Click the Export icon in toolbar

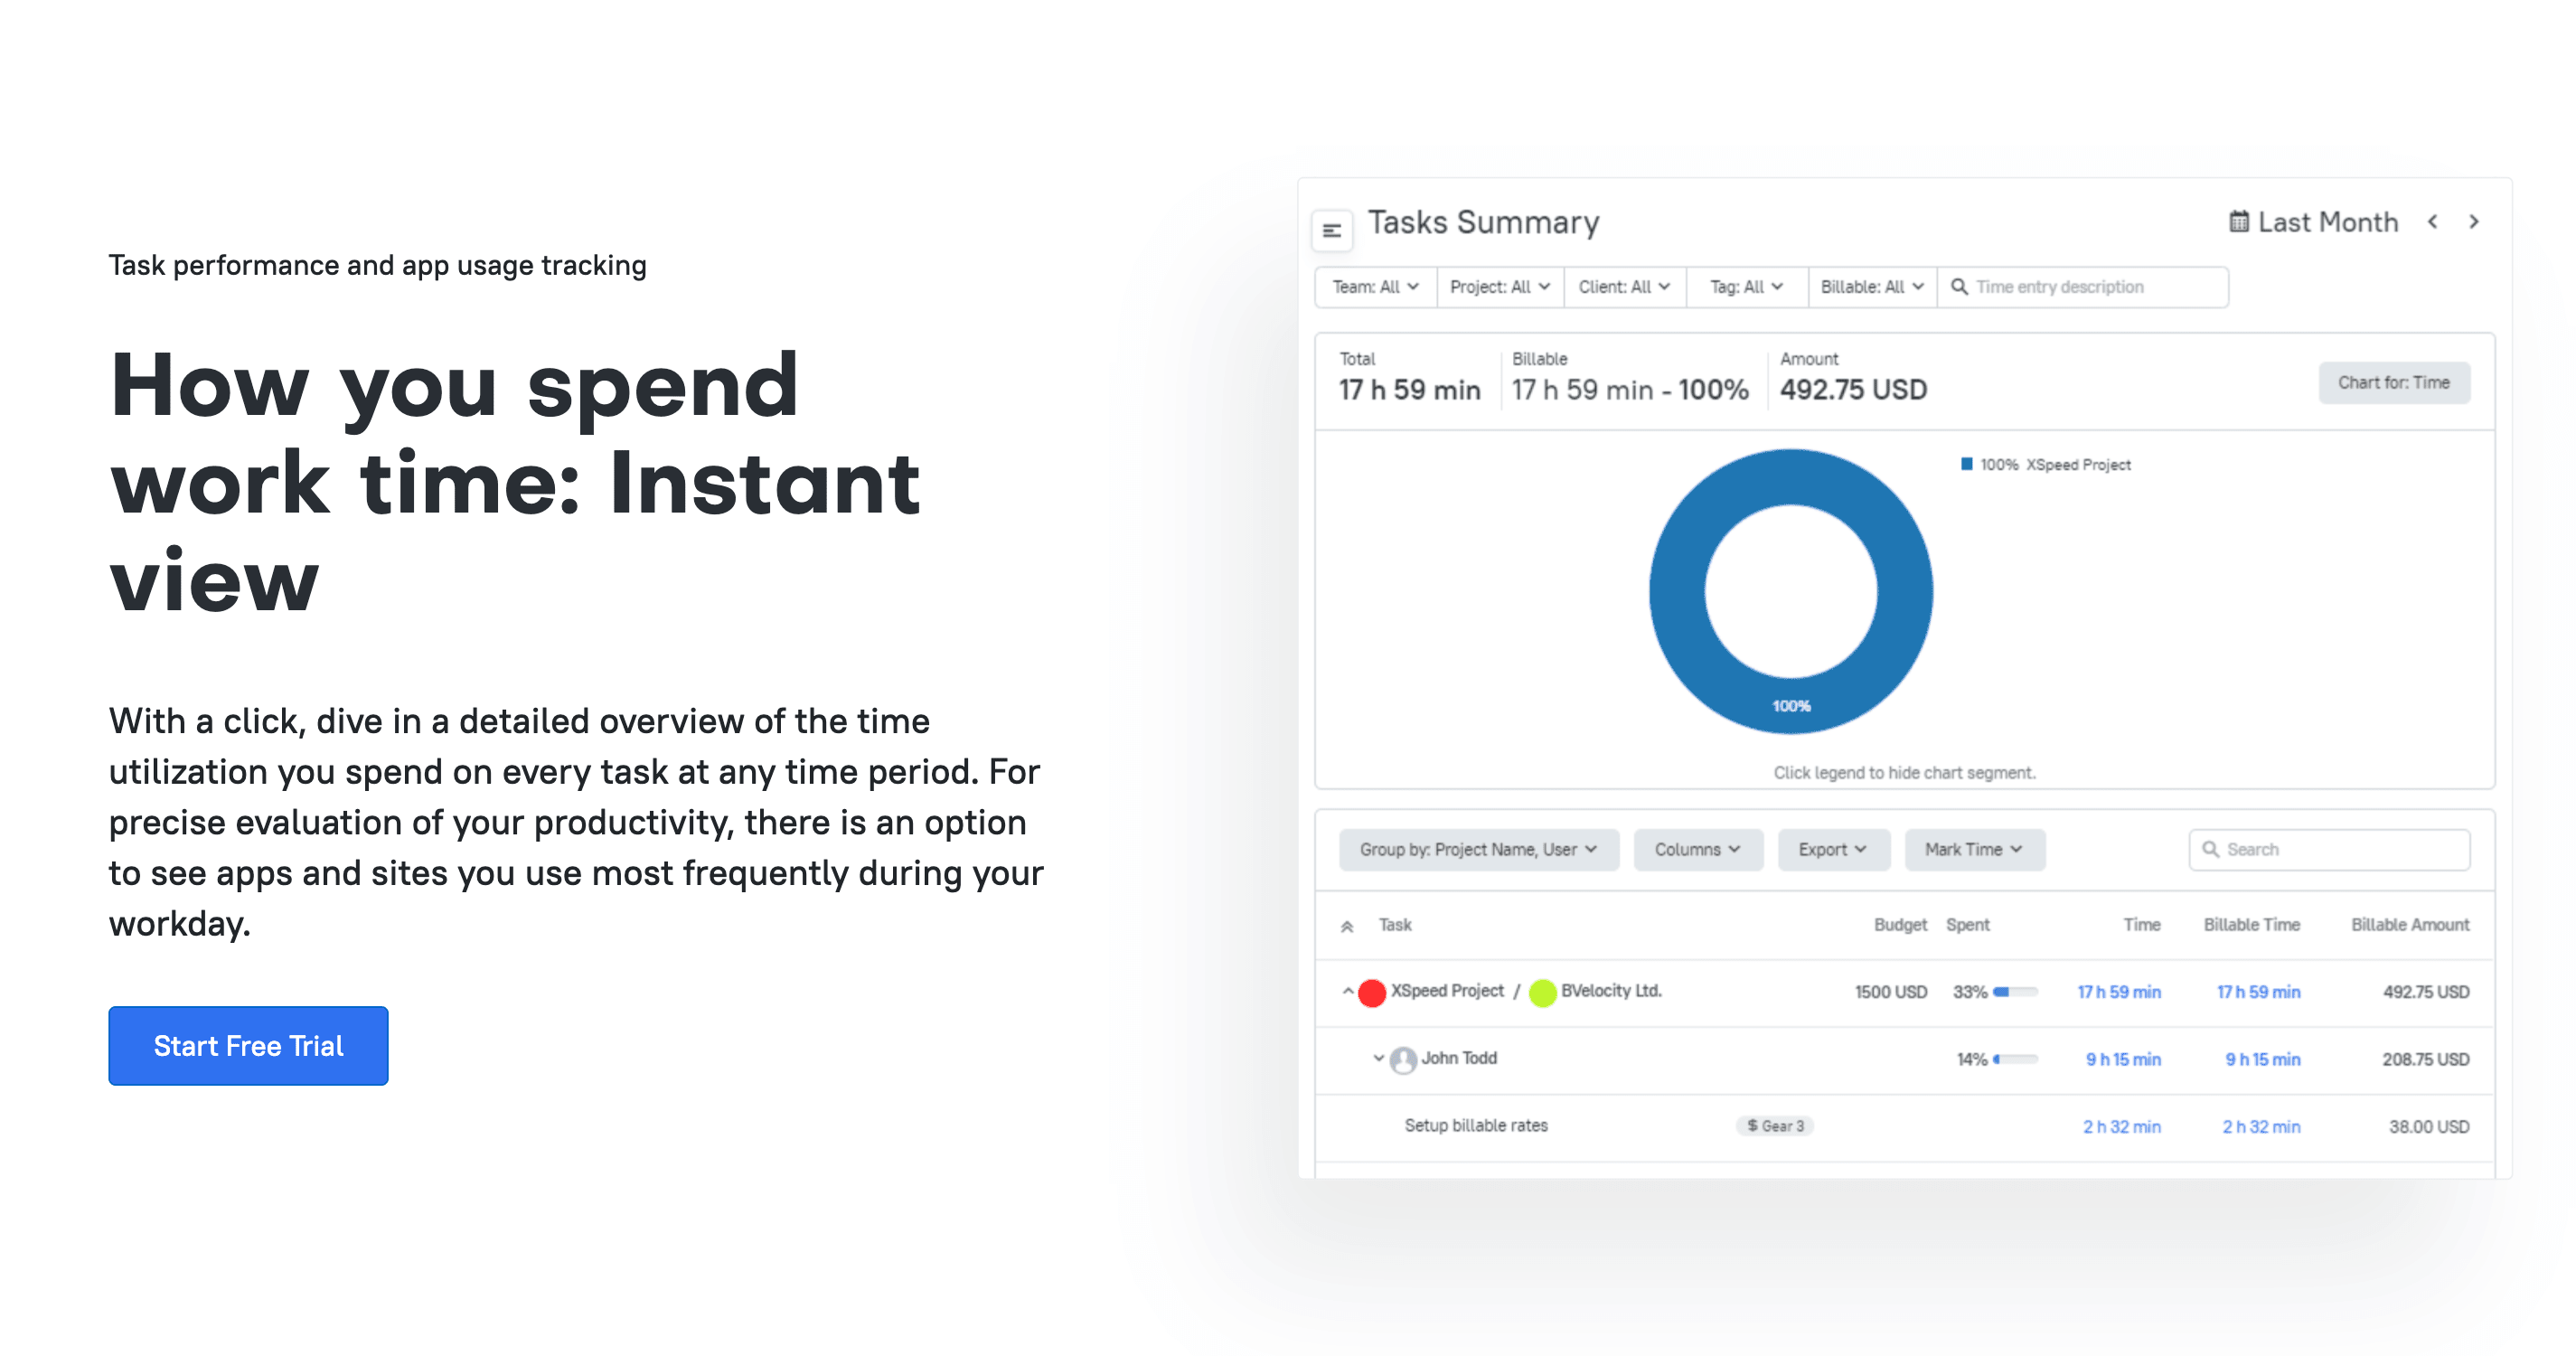click(1831, 847)
